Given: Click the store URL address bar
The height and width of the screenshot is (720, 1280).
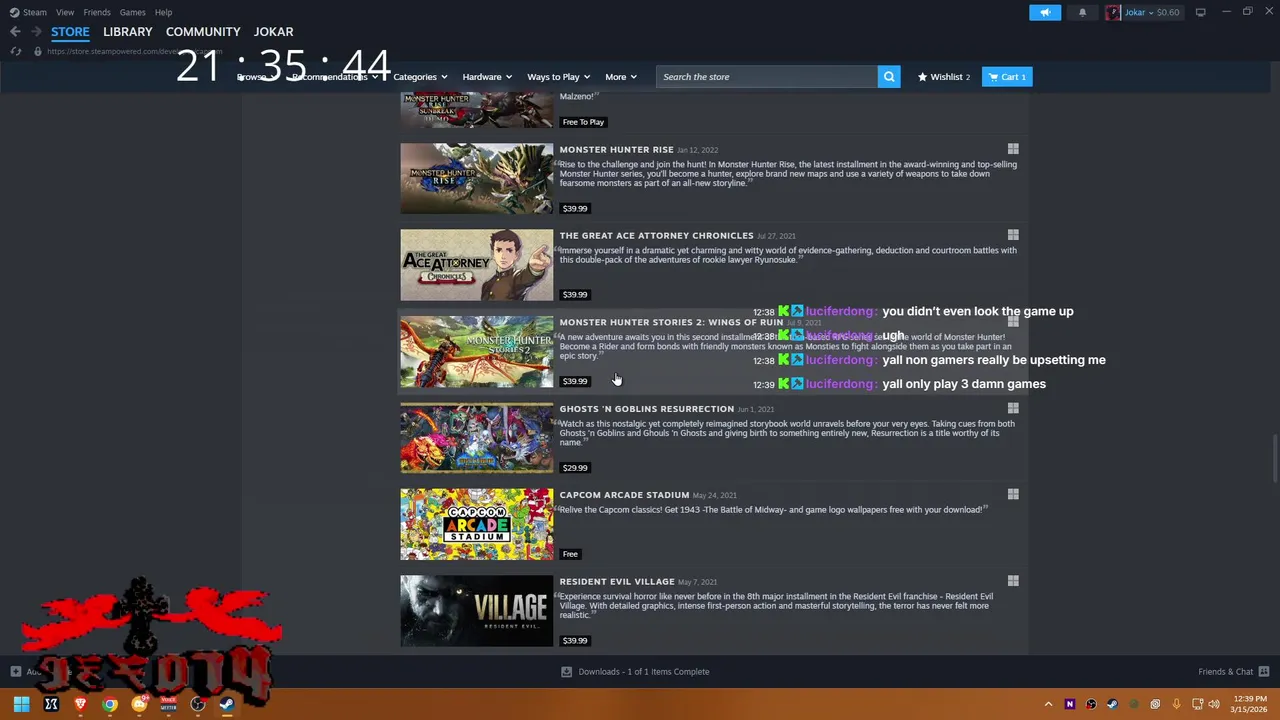Looking at the screenshot, I should (134, 51).
